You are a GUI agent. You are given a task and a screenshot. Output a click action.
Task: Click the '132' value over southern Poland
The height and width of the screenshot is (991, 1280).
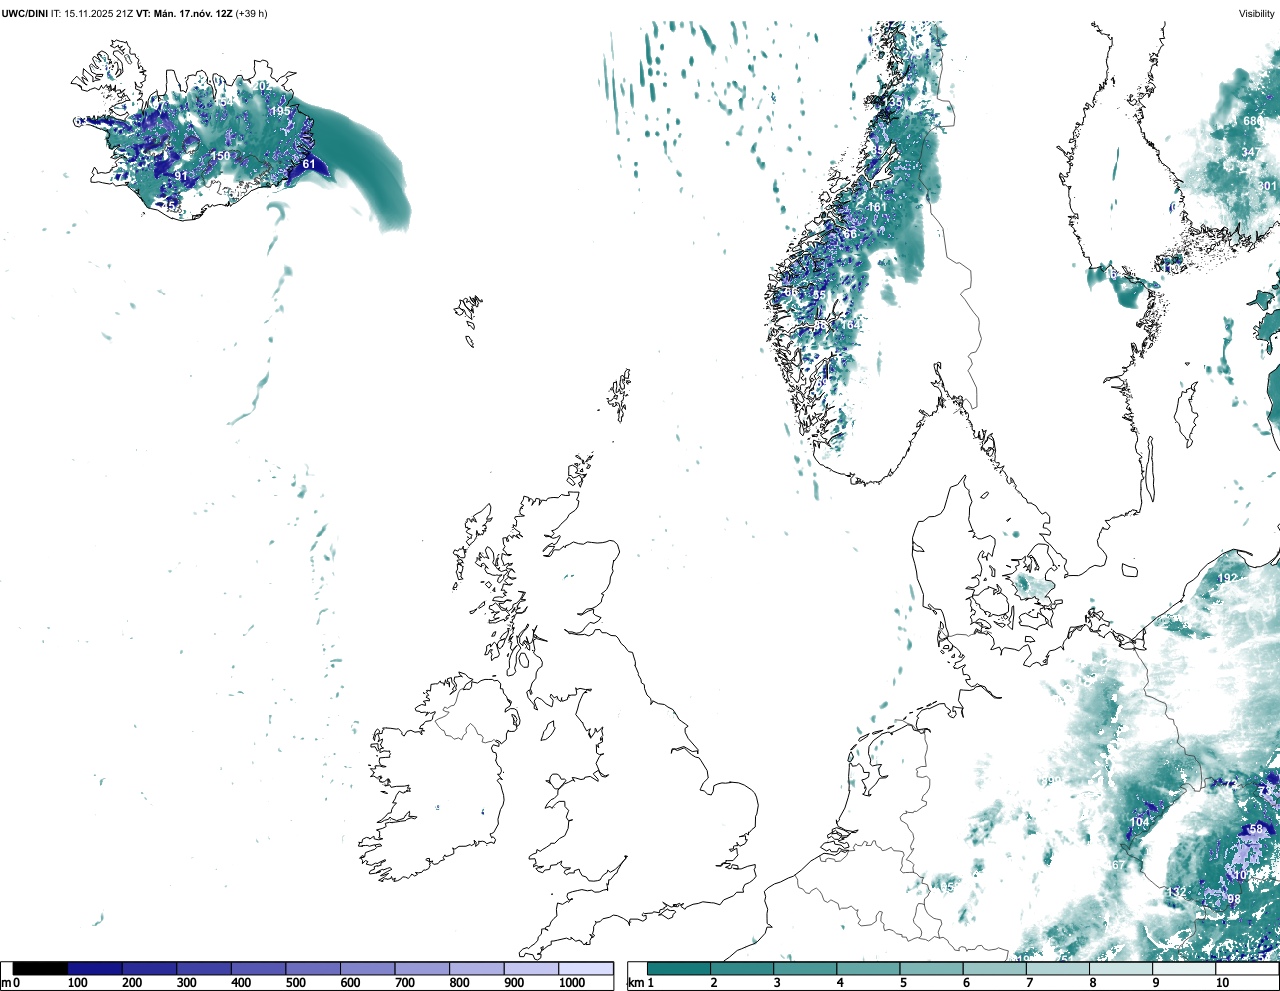pos(1176,892)
